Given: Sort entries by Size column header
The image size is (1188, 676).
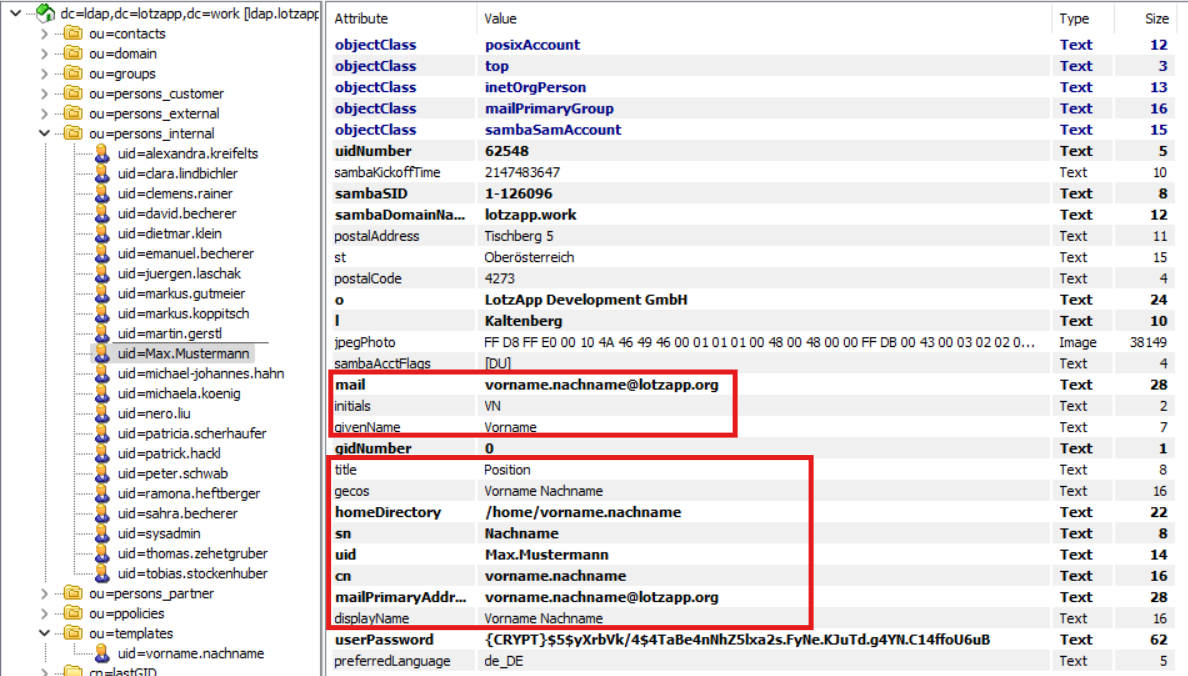Looking at the screenshot, I should (1156, 18).
